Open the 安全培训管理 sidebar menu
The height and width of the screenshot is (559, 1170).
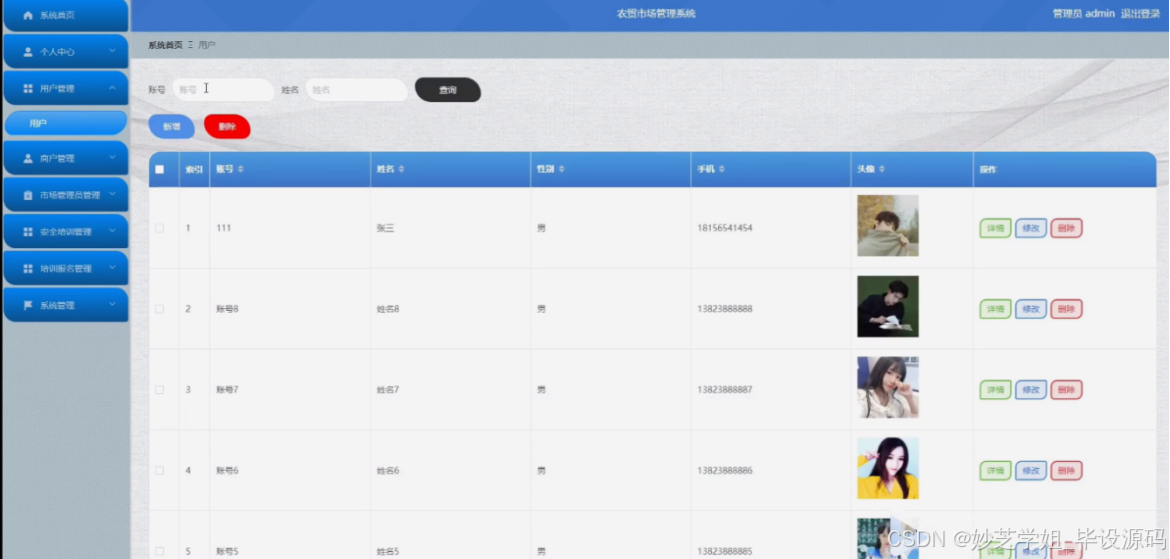click(x=66, y=231)
